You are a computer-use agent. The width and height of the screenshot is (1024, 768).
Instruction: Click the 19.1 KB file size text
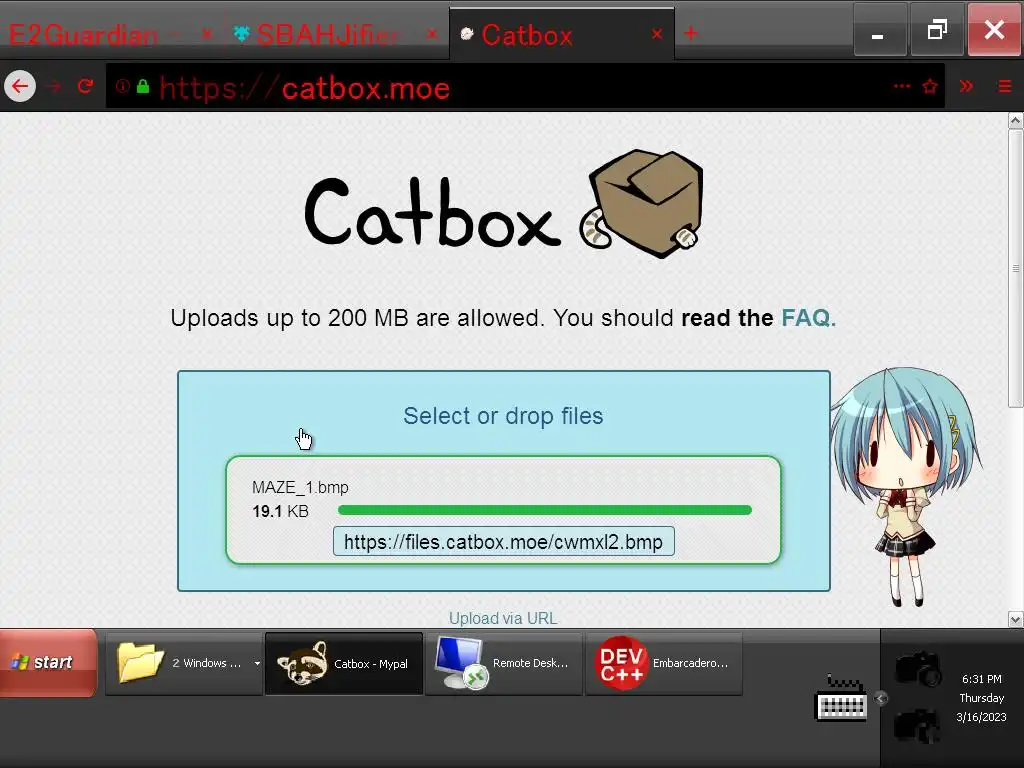pos(280,511)
